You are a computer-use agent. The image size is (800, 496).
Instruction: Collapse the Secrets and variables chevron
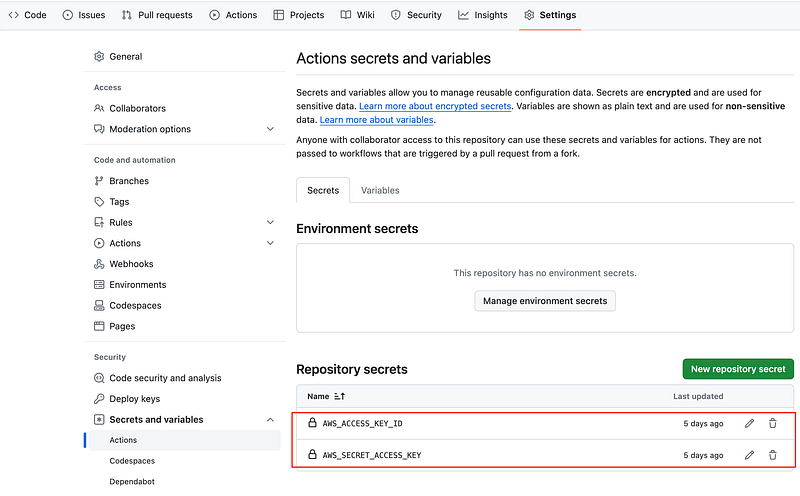270,419
